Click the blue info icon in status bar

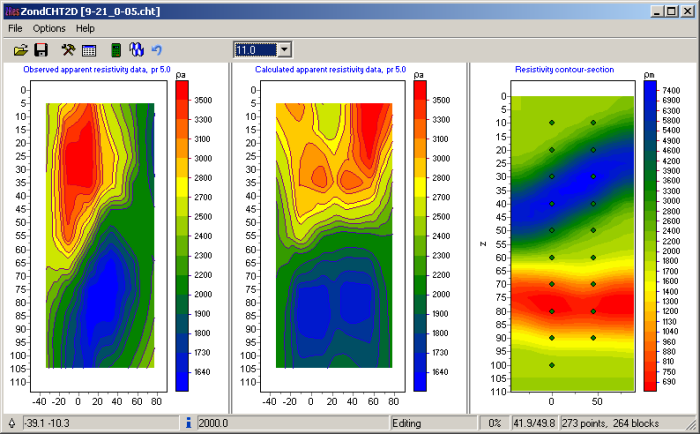pyautogui.click(x=190, y=423)
